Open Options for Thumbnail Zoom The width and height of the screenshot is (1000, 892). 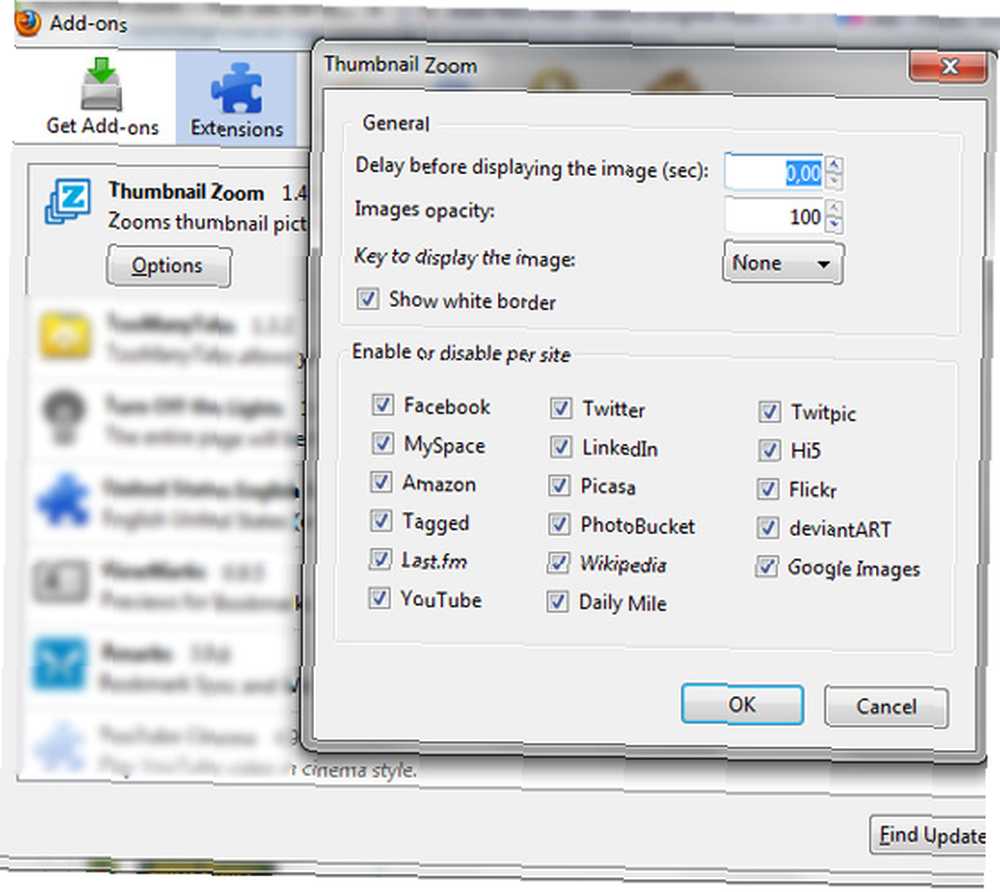coord(169,265)
